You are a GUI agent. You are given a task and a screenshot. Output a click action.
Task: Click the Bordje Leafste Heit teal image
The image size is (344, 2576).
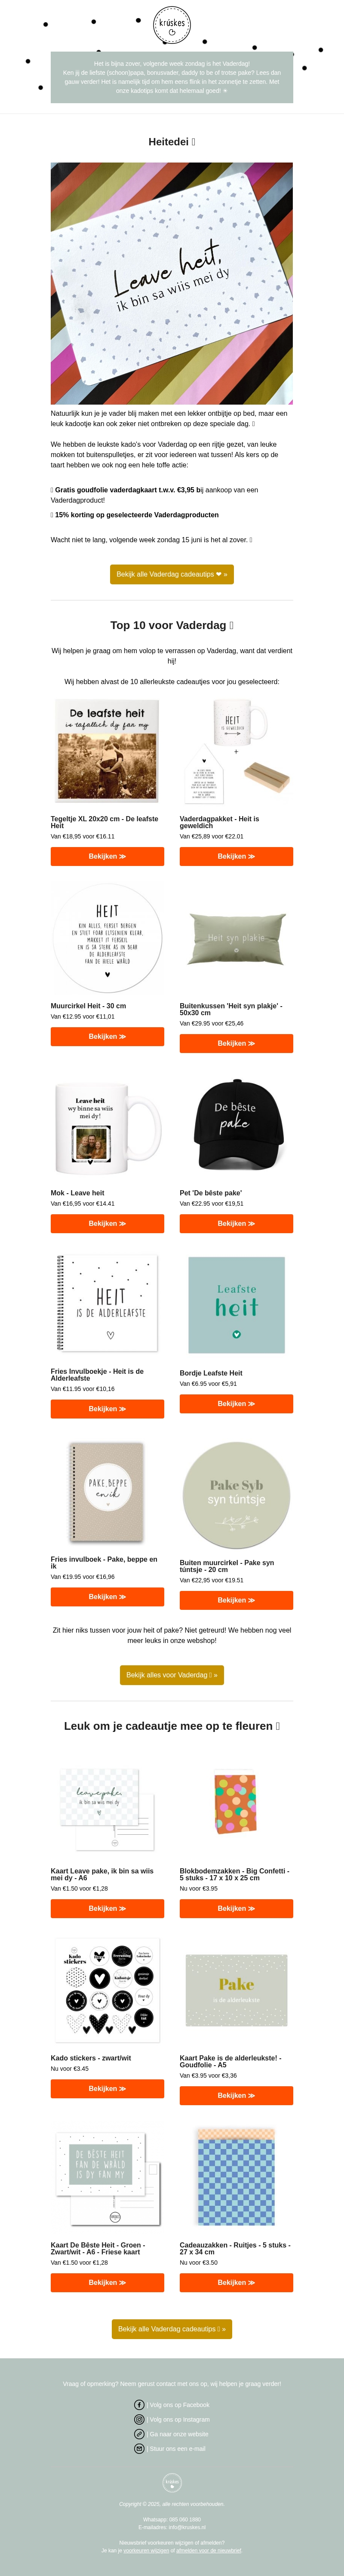coord(236,1305)
